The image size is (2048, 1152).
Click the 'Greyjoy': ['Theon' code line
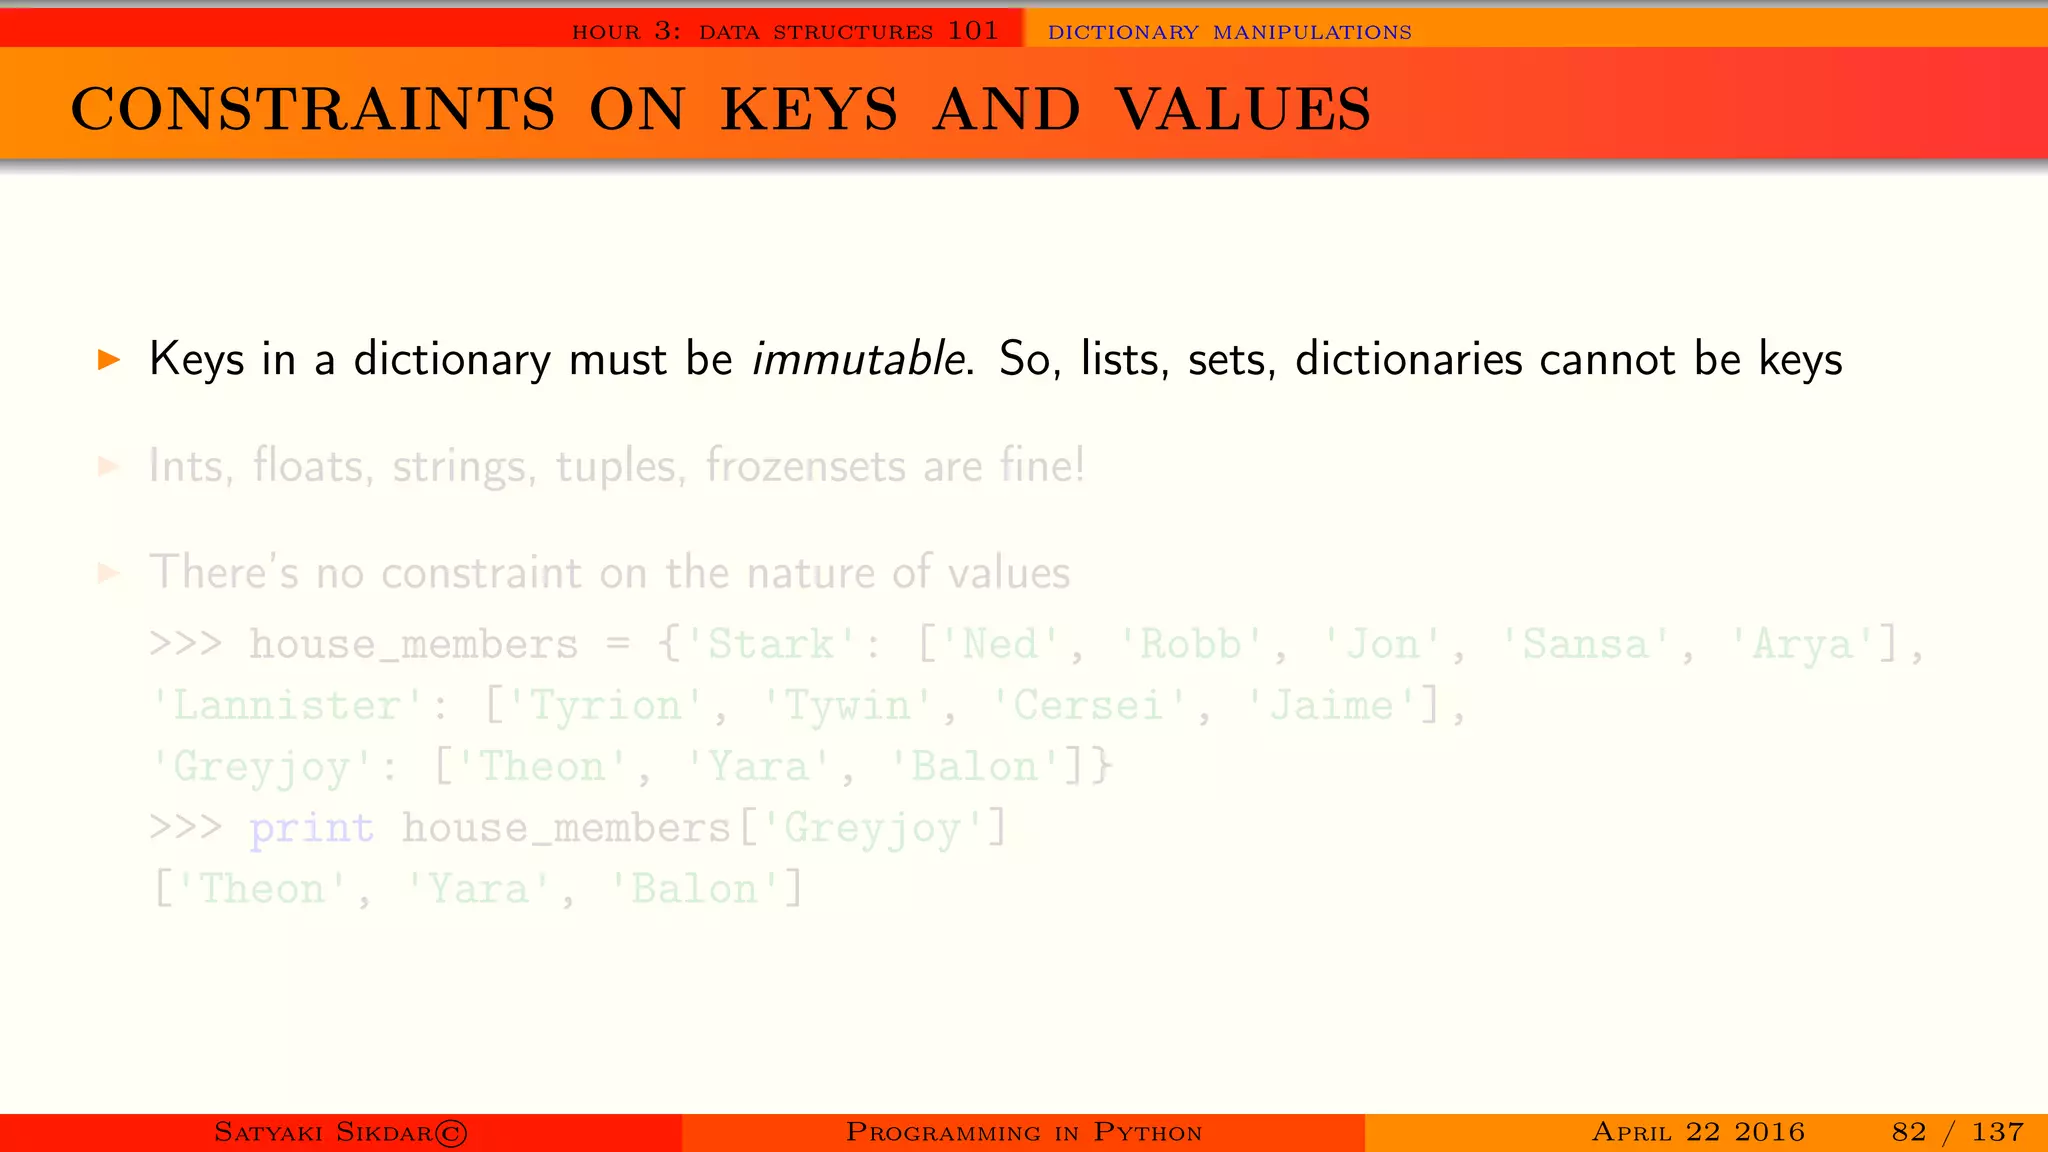[x=631, y=768]
